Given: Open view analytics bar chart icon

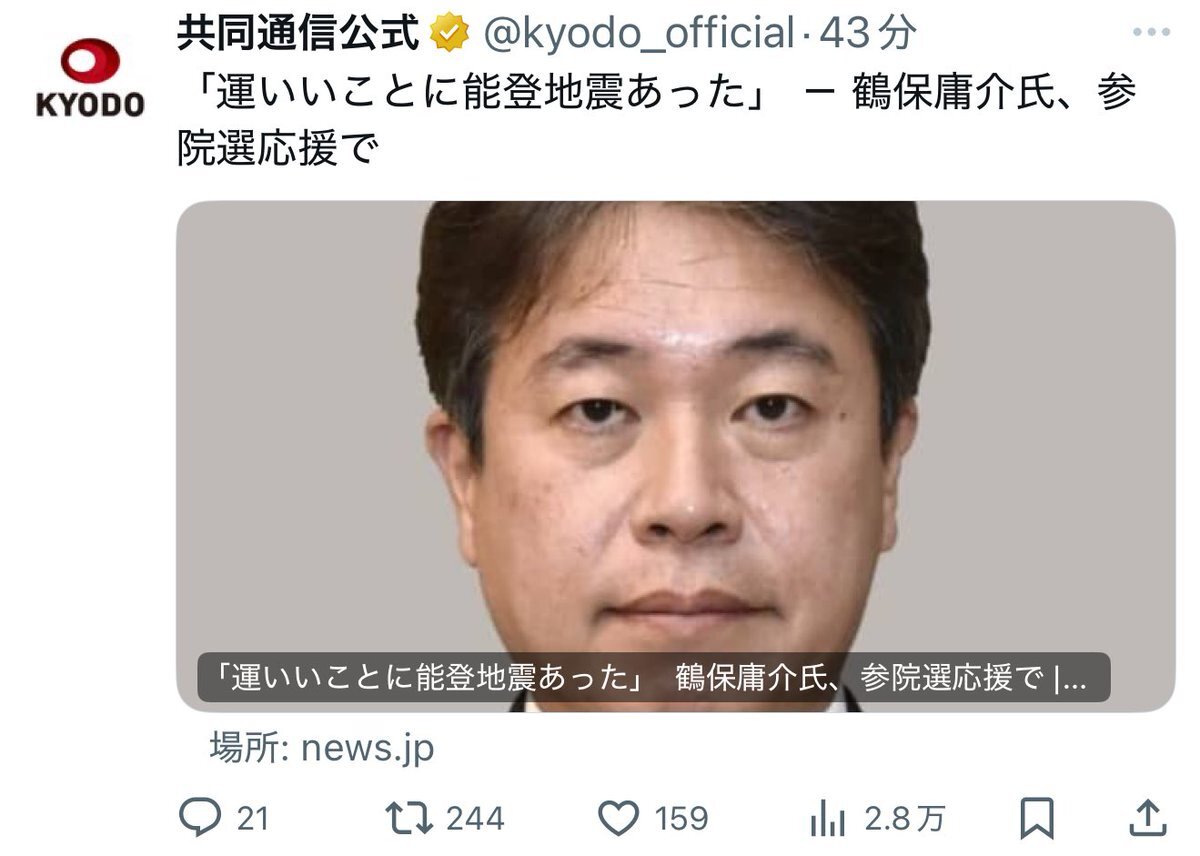Looking at the screenshot, I should pyautogui.click(x=827, y=820).
